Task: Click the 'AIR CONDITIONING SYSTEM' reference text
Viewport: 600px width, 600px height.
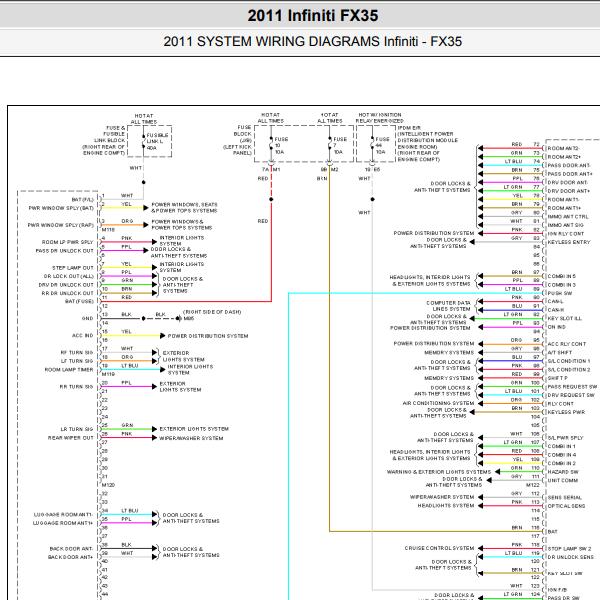Action: pyautogui.click(x=438, y=403)
